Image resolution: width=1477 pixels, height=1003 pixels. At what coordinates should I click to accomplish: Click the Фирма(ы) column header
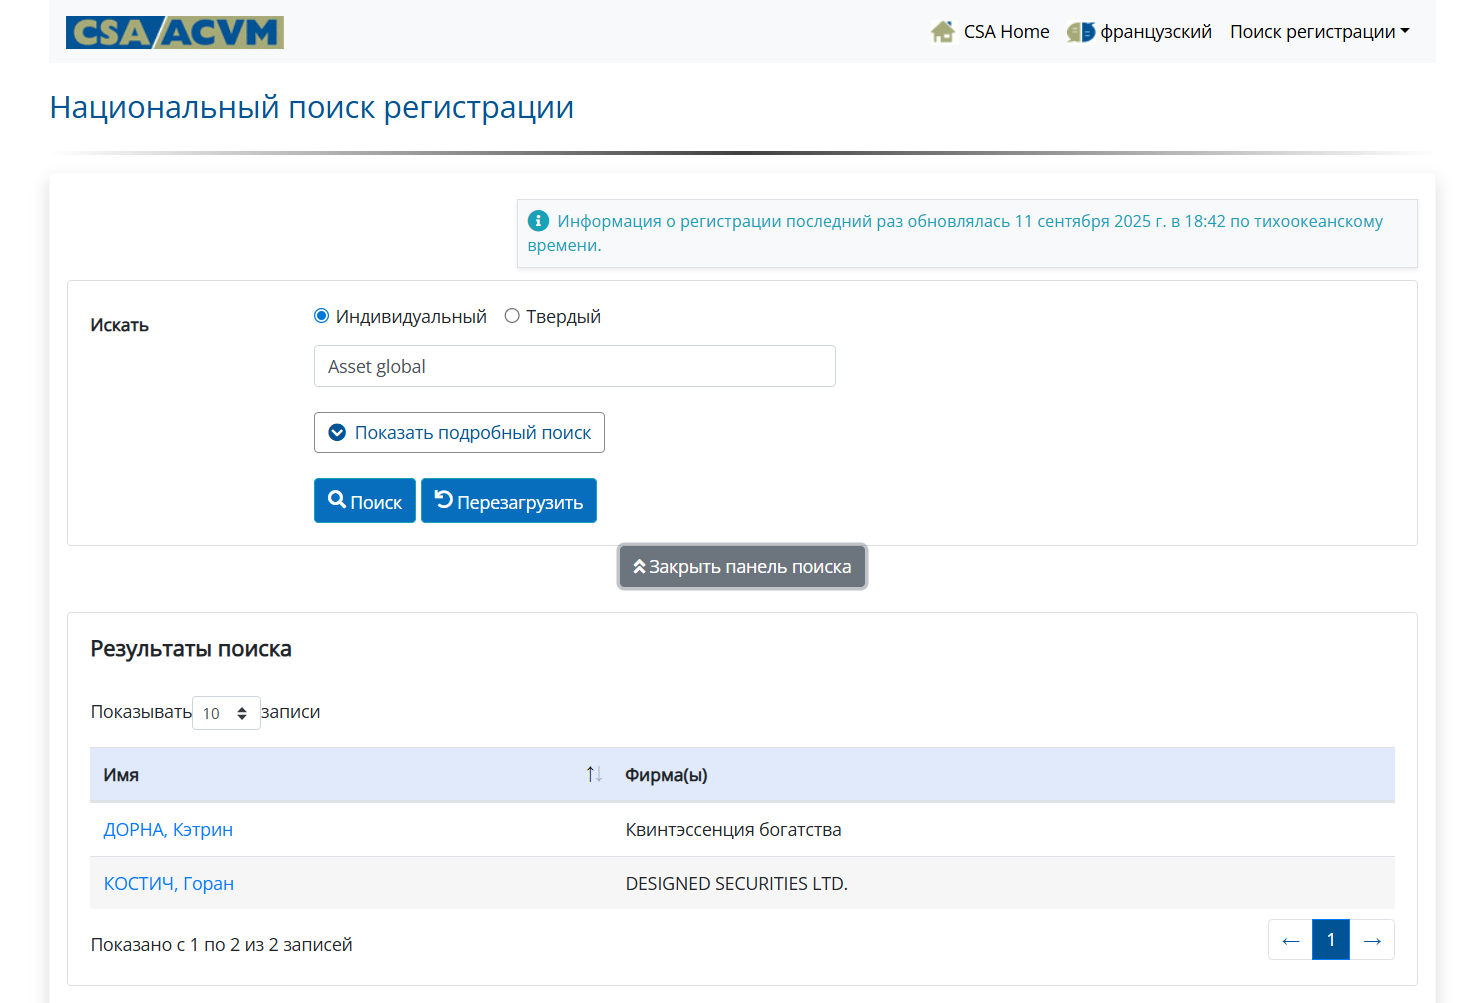(1003, 775)
